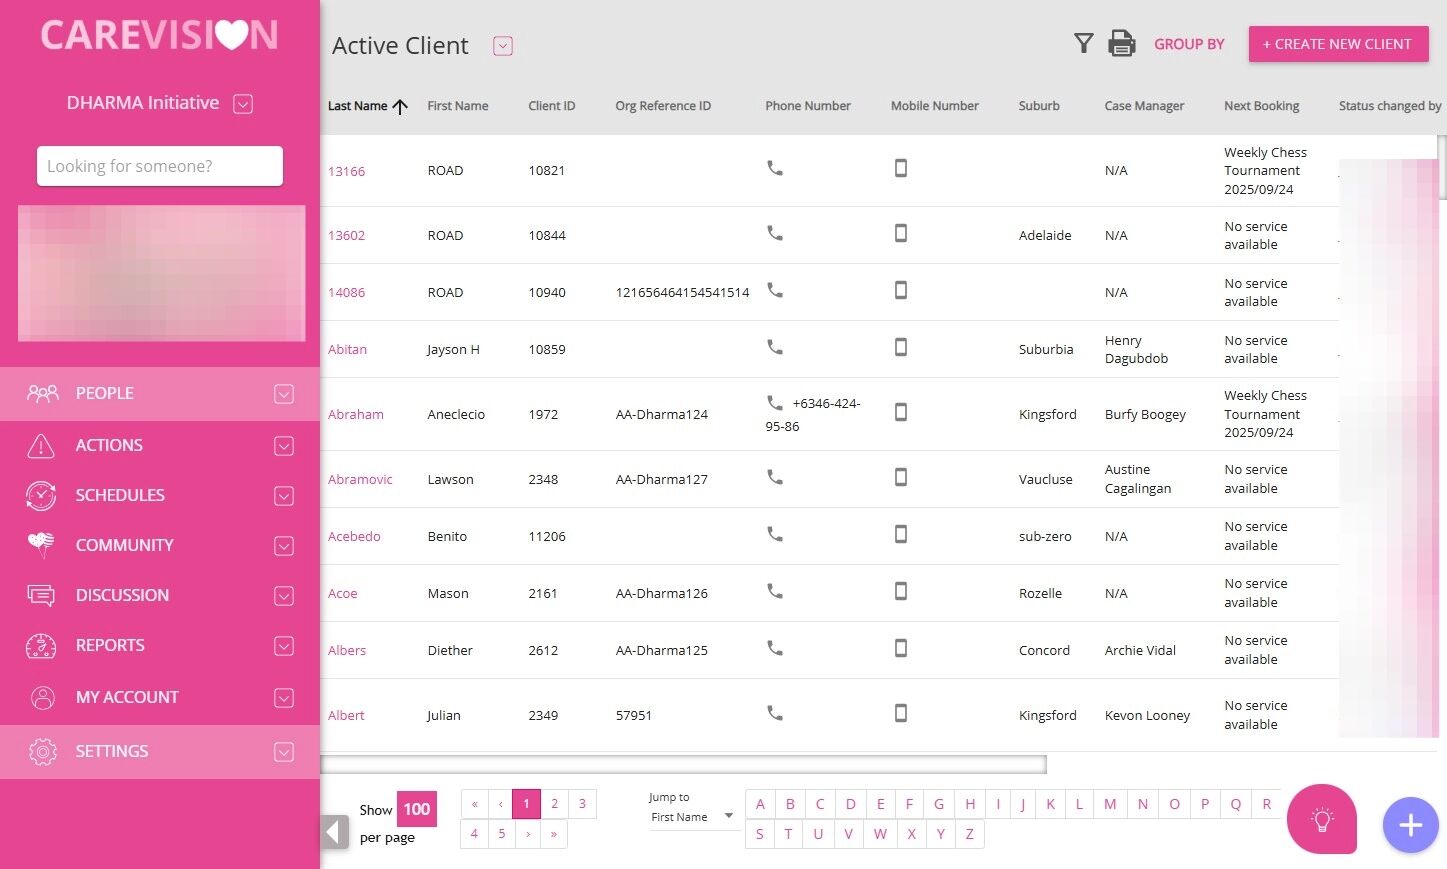The height and width of the screenshot is (869, 1447).
Task: Click the purple plus floating button
Action: pos(1410,825)
